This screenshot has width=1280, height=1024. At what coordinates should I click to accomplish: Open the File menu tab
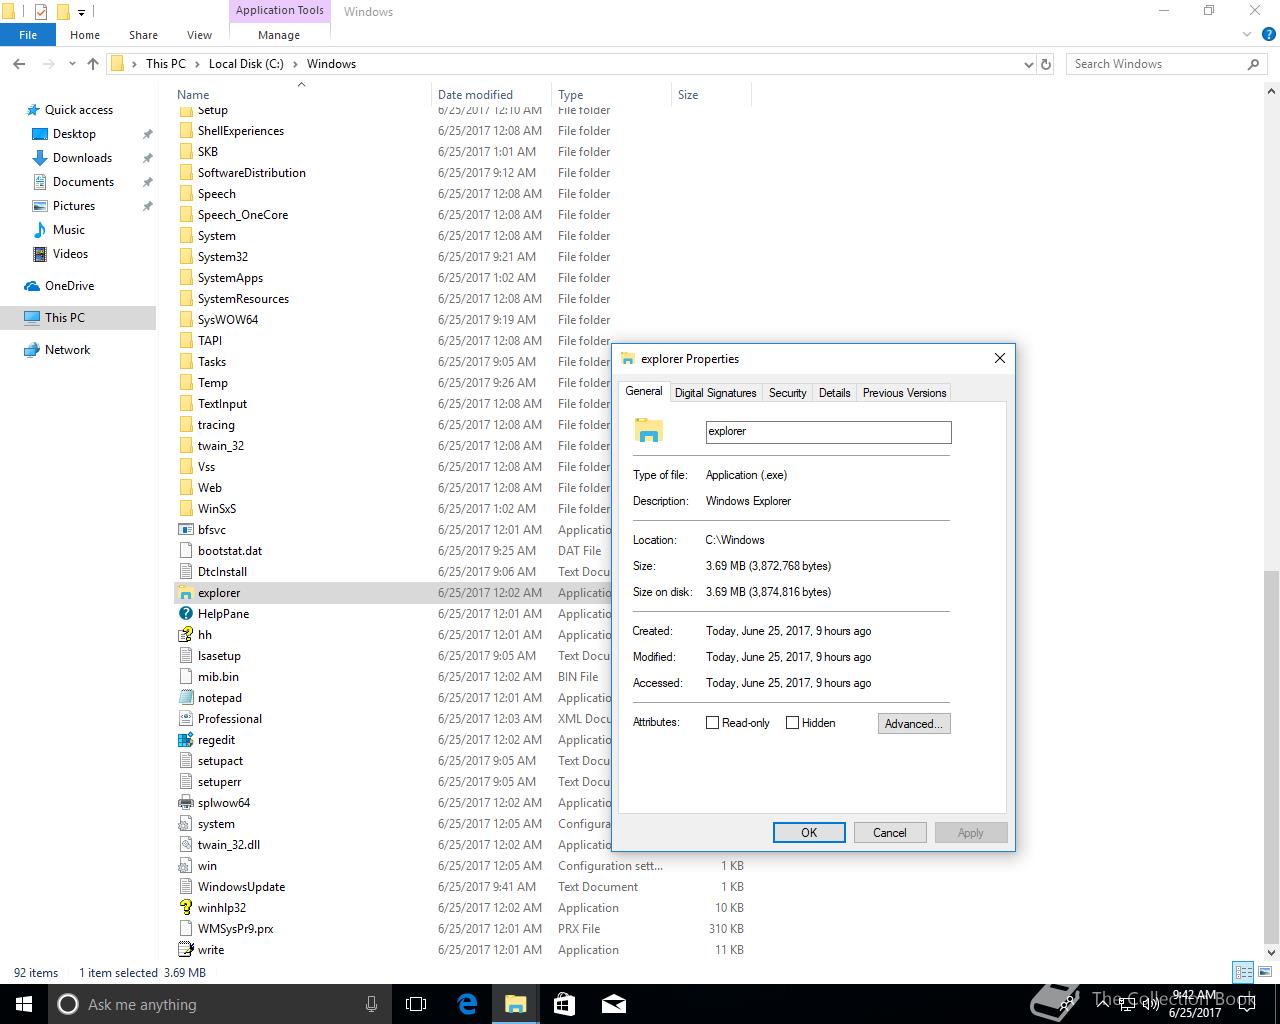(28, 35)
